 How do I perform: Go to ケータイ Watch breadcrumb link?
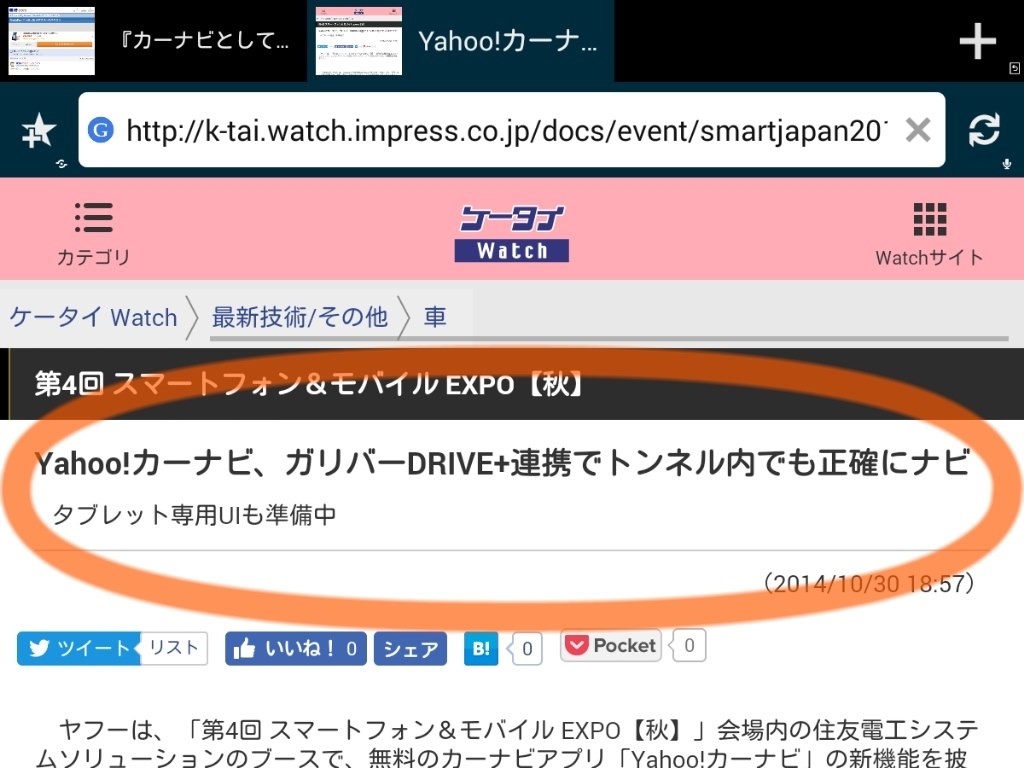(x=93, y=317)
